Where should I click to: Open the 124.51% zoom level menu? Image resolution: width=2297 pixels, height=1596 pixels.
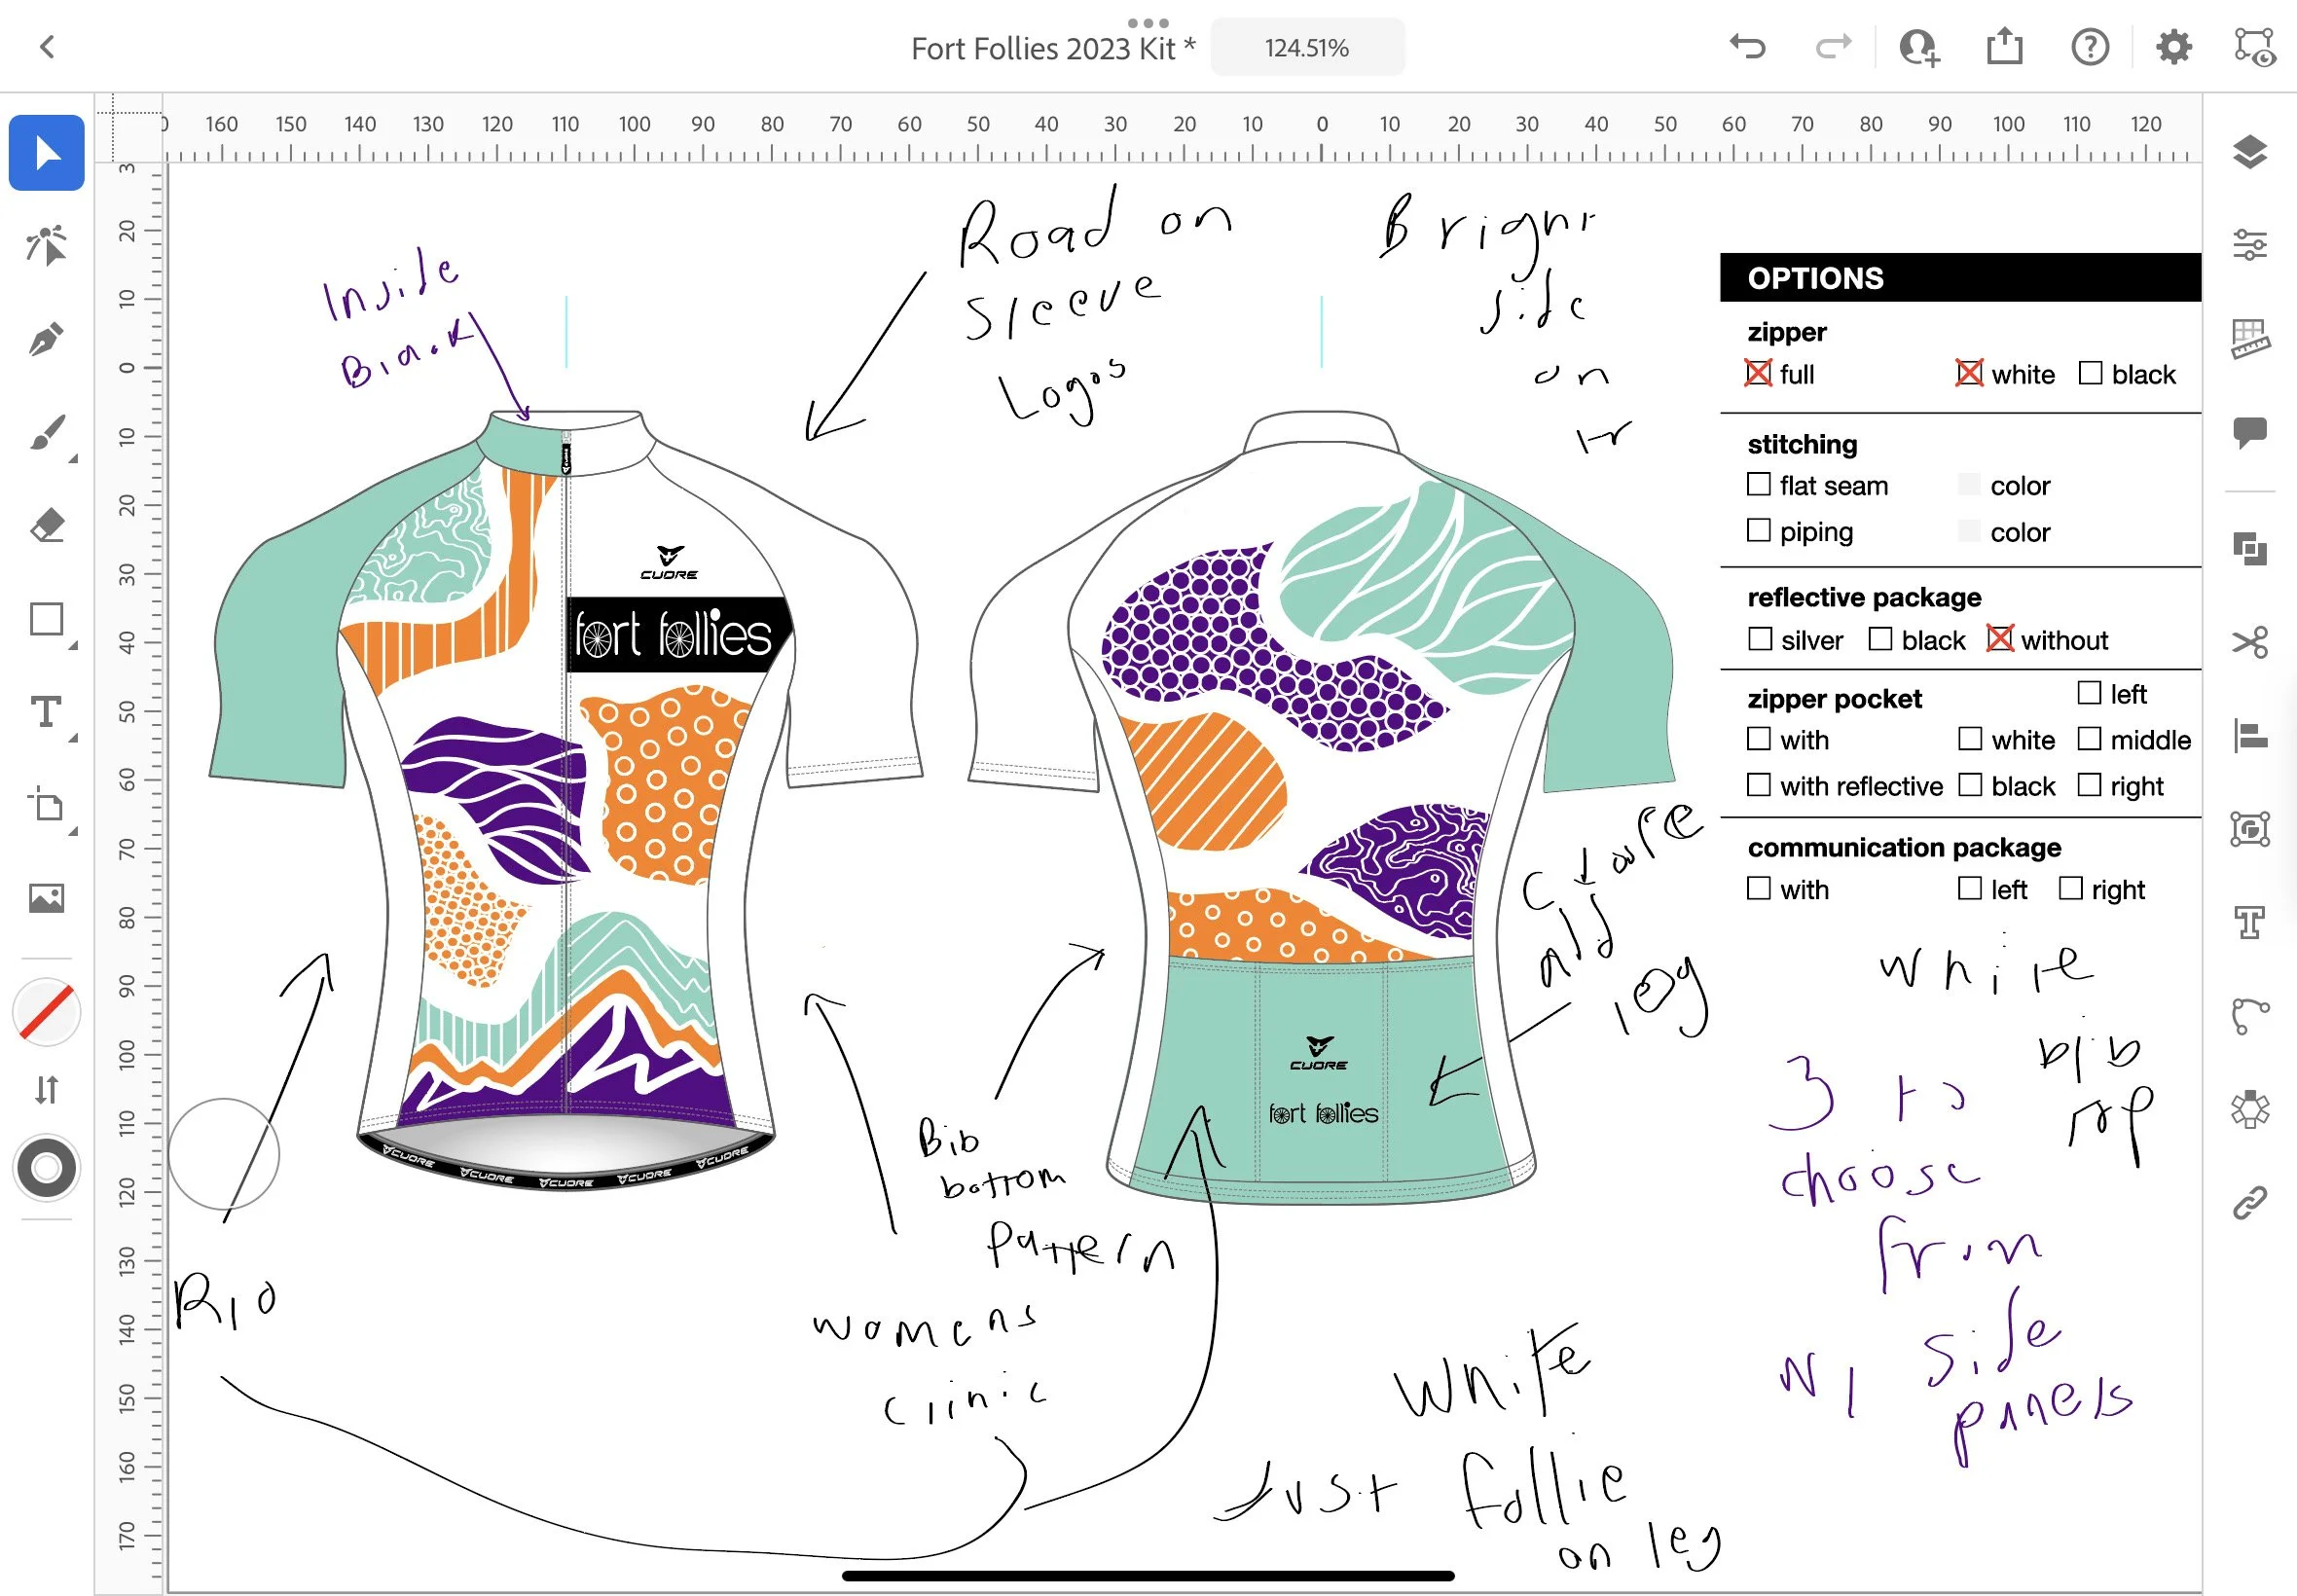click(x=1306, y=47)
